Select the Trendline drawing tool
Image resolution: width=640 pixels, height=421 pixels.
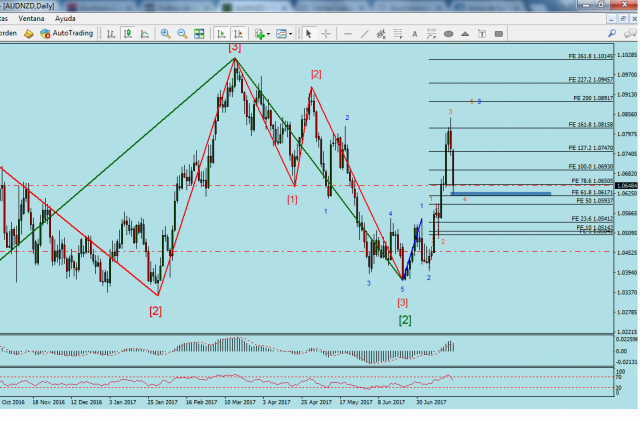pos(364,34)
